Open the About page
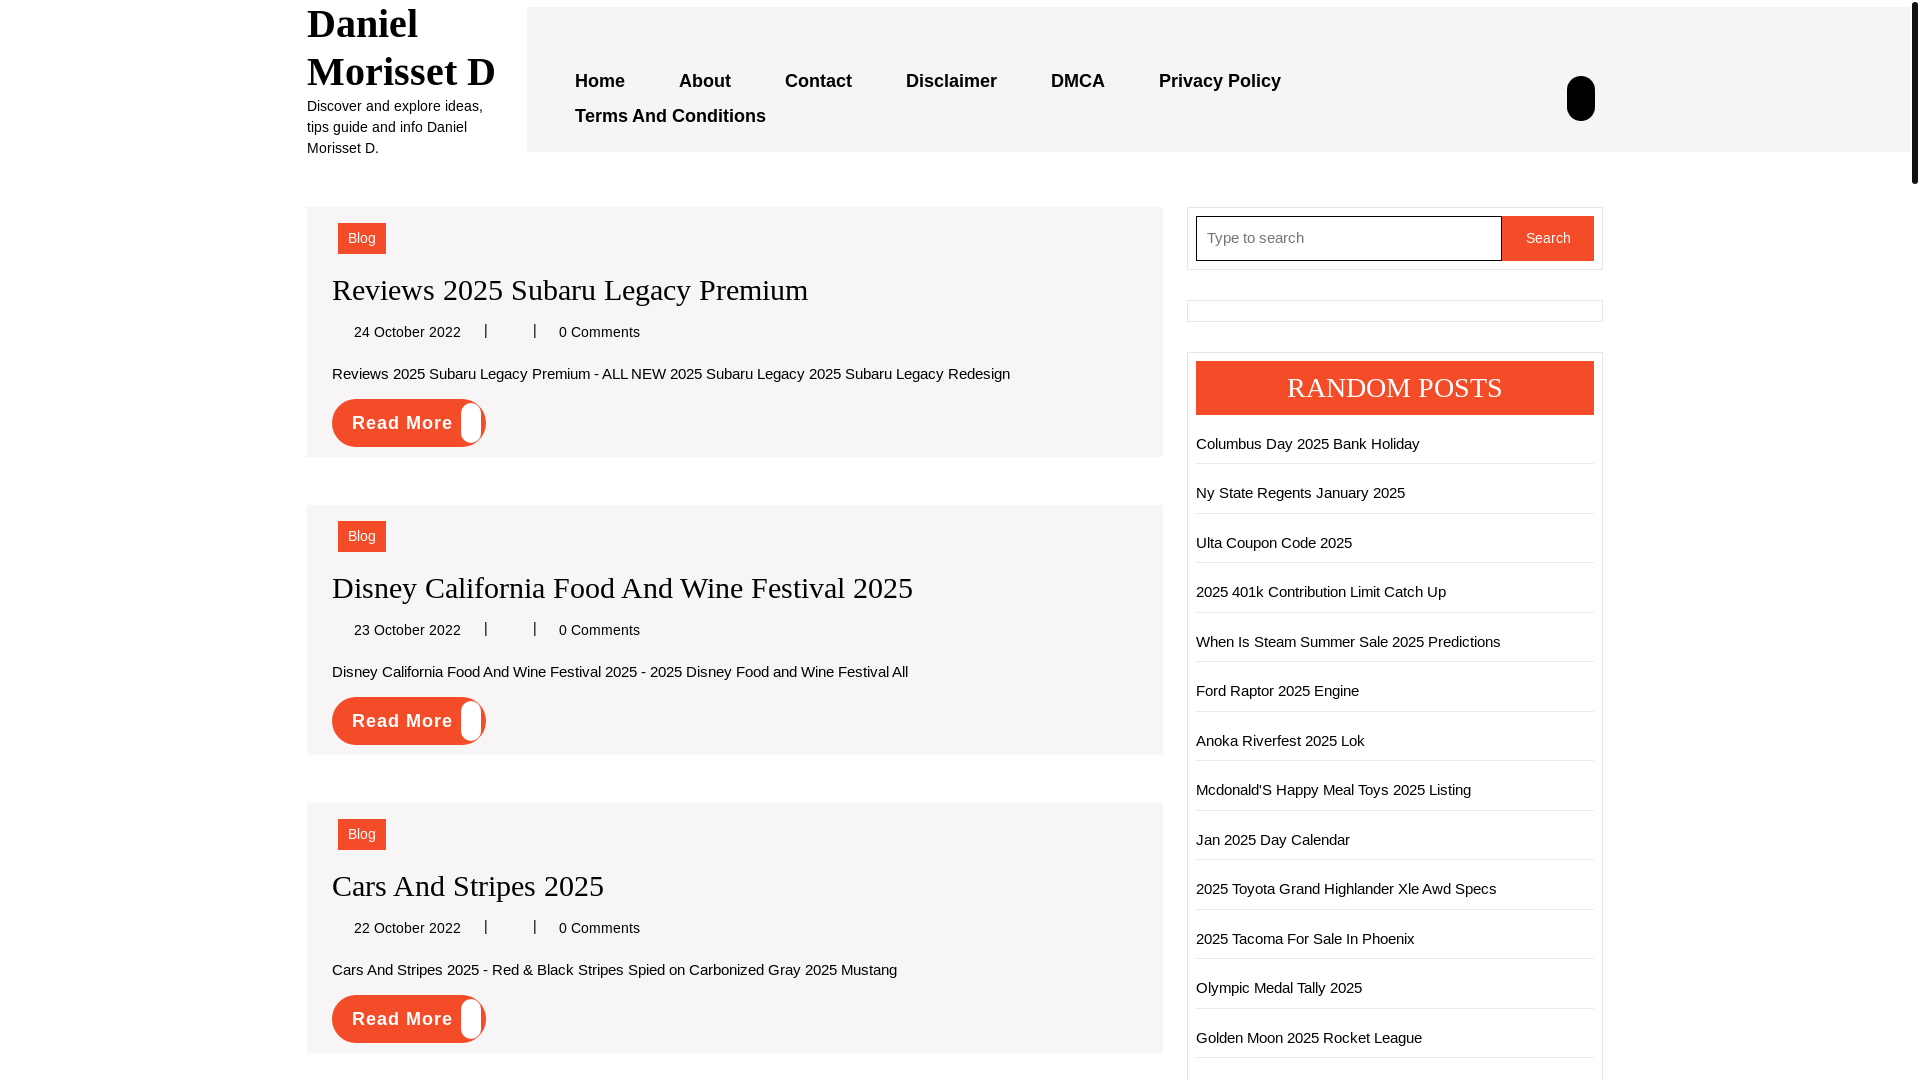Image resolution: width=1920 pixels, height=1080 pixels. coord(705,81)
